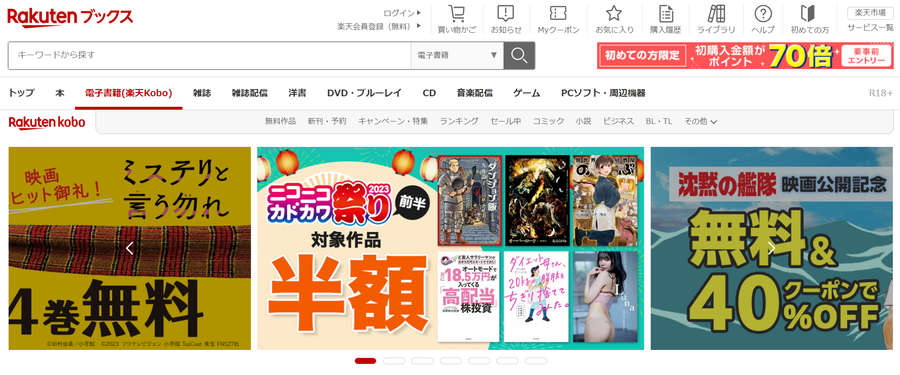Select the third carousel indicator
Image resolution: width=900 pixels, height=375 pixels.
pos(422,361)
